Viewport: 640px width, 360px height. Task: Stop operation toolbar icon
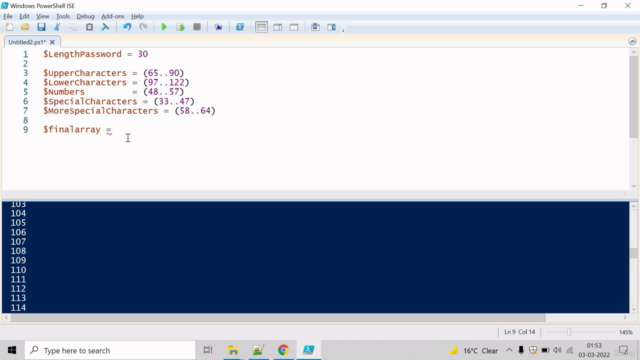tap(197, 27)
